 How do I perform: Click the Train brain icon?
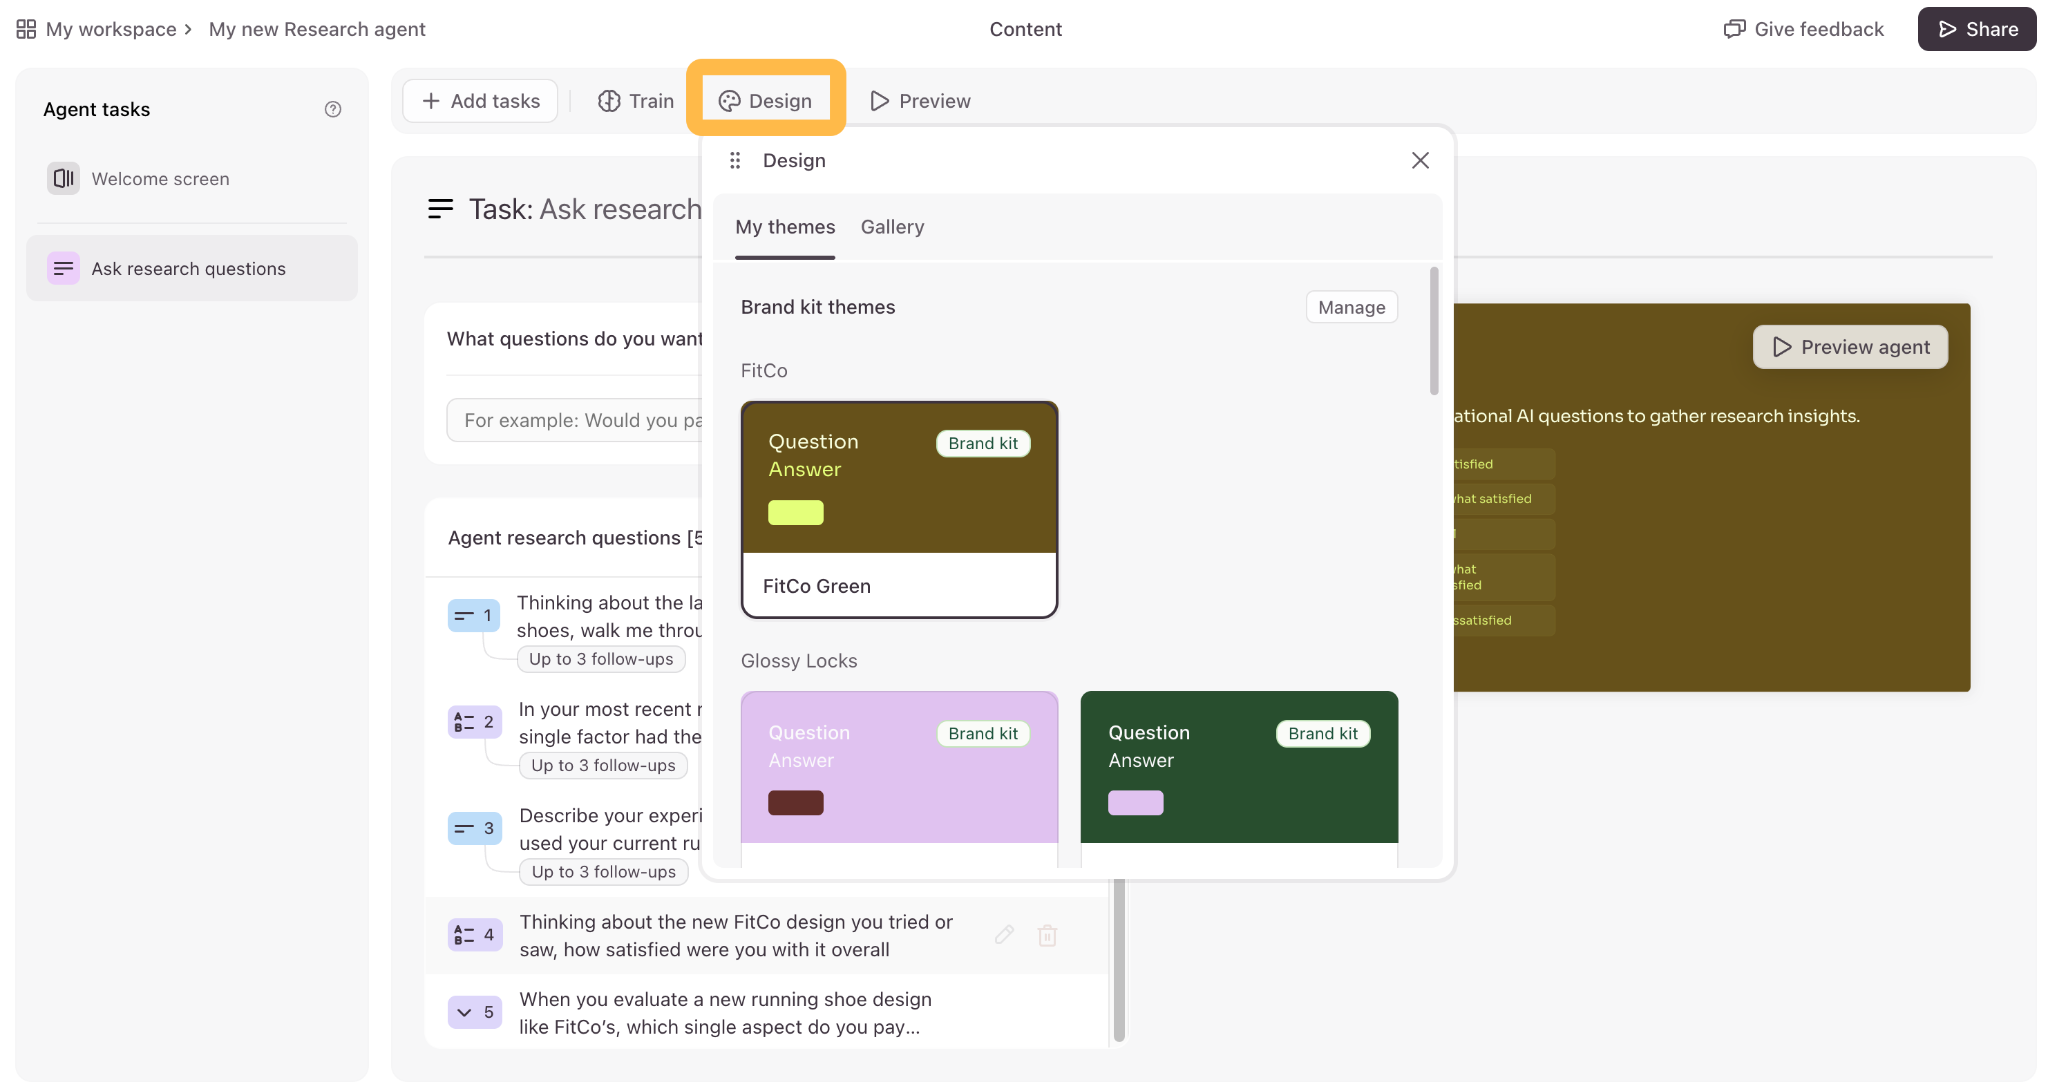tap(609, 101)
